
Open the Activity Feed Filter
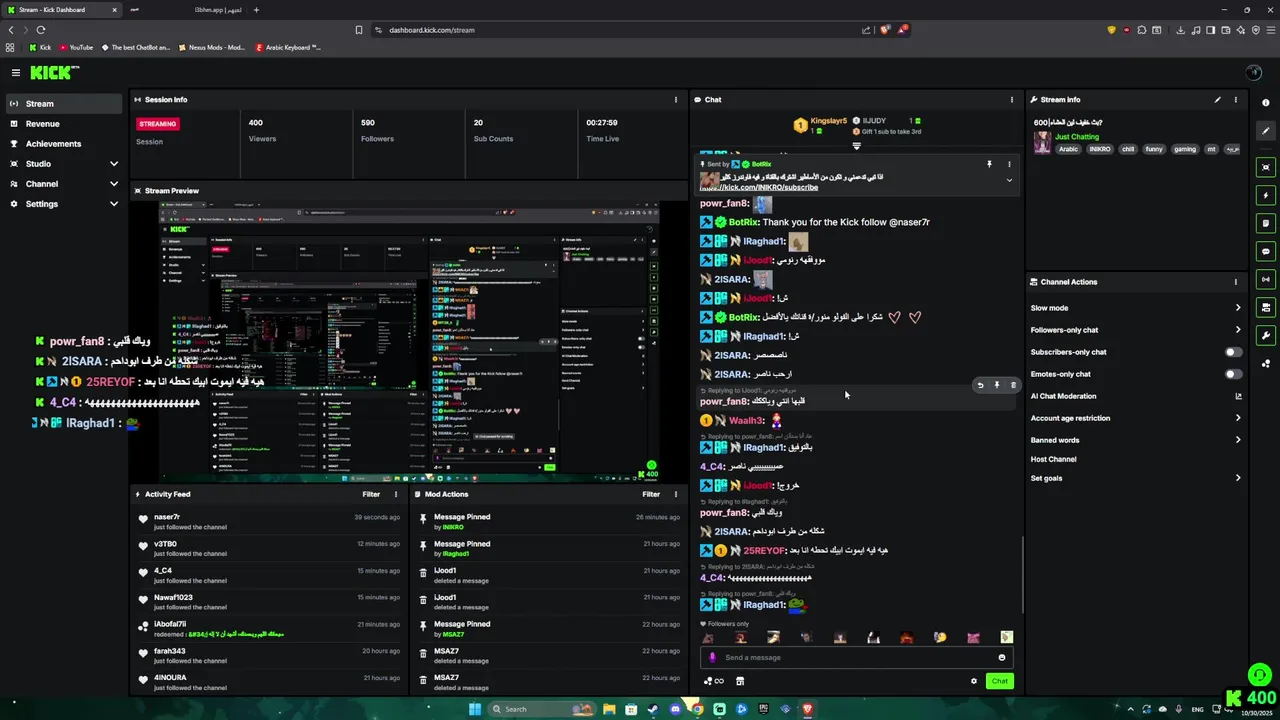pyautogui.click(x=371, y=494)
